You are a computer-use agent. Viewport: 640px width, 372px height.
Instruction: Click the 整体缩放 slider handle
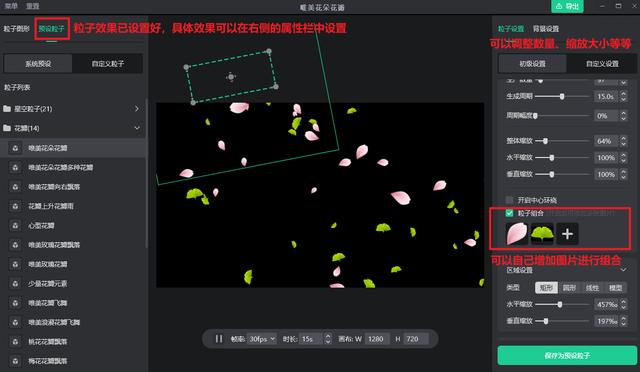tap(545, 141)
